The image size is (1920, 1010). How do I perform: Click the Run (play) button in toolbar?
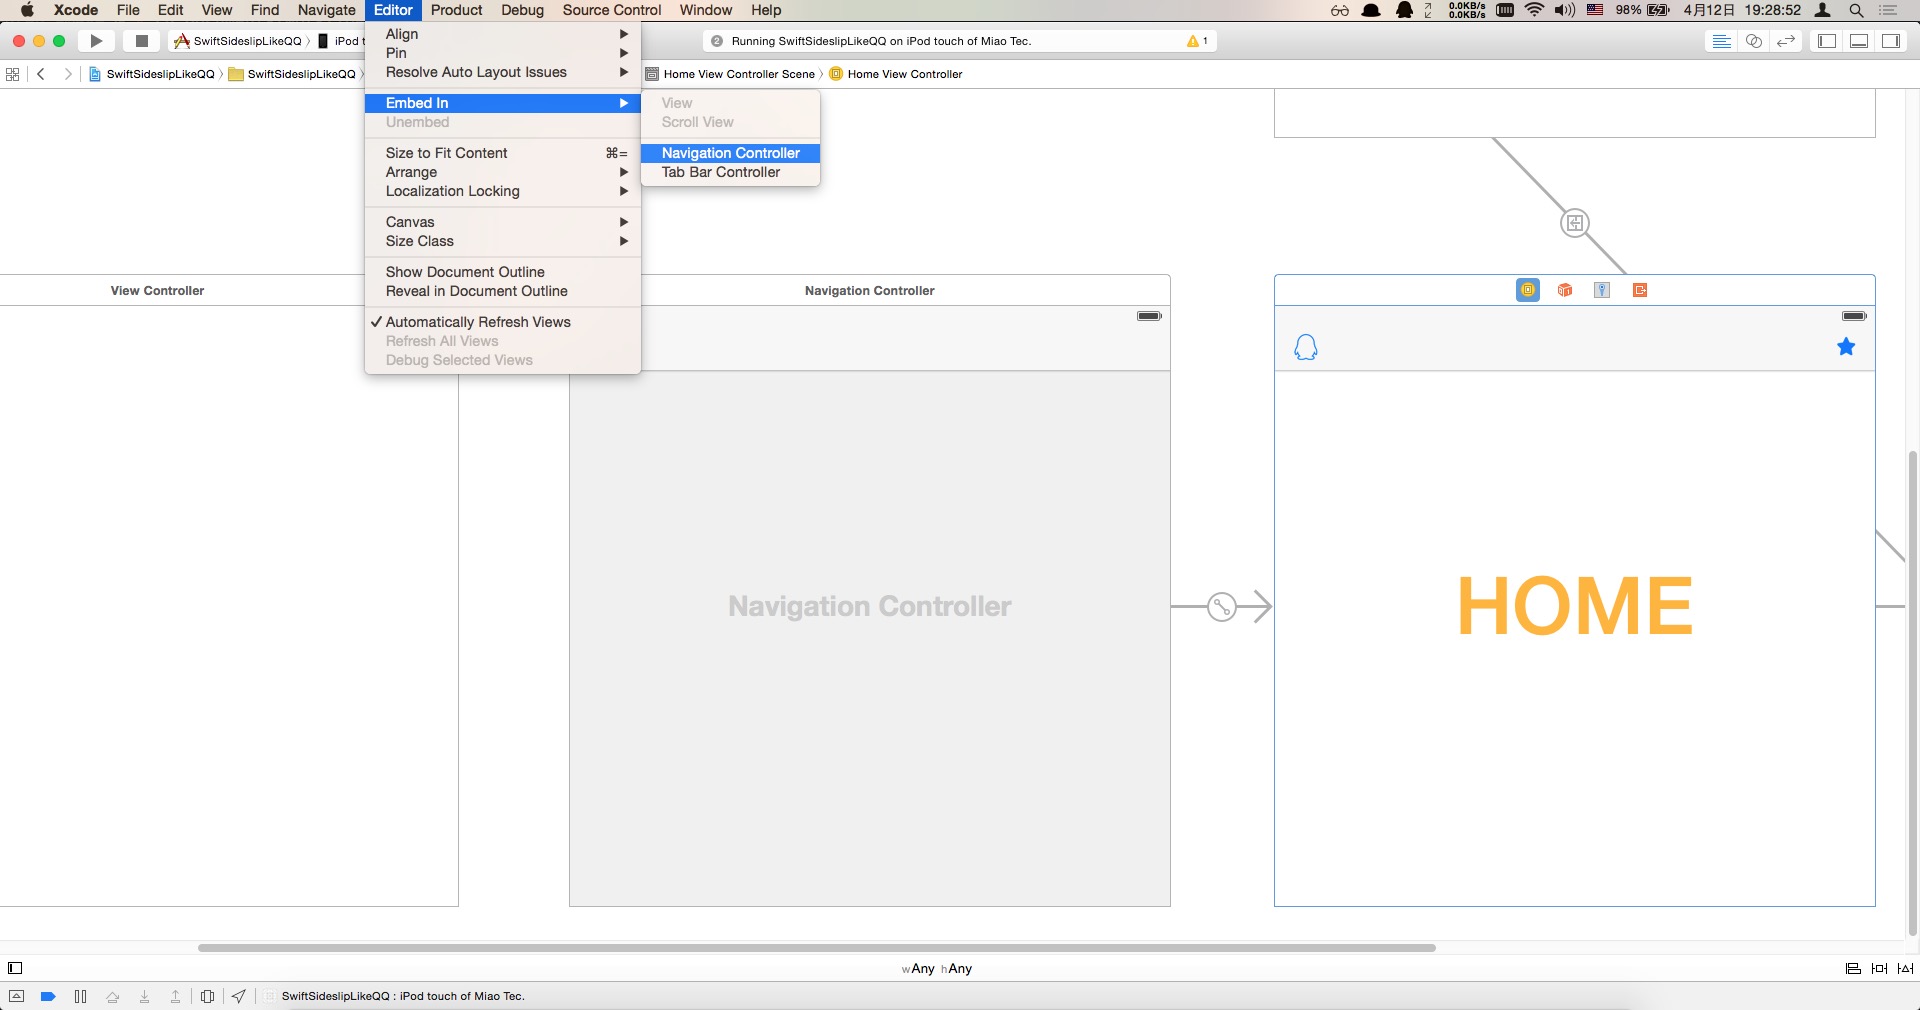point(96,41)
